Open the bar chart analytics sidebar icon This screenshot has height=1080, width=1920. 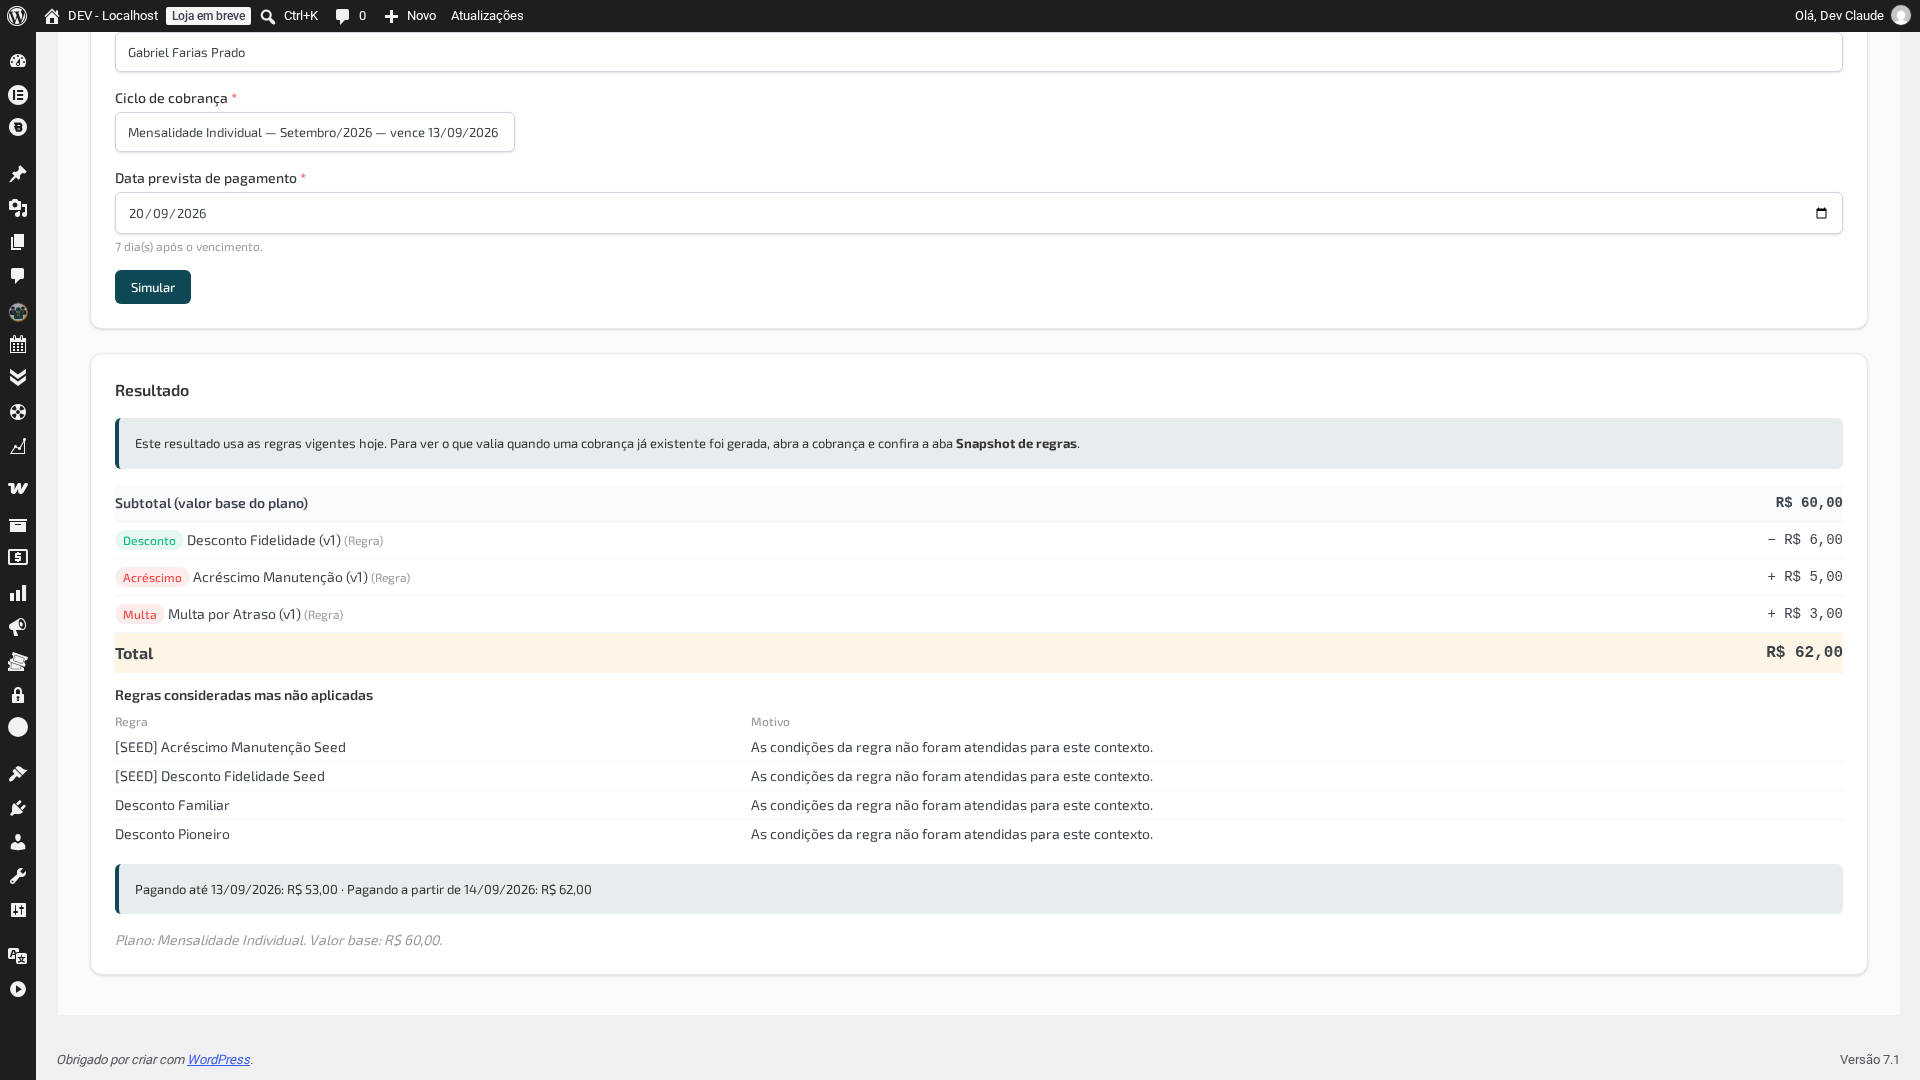18,594
